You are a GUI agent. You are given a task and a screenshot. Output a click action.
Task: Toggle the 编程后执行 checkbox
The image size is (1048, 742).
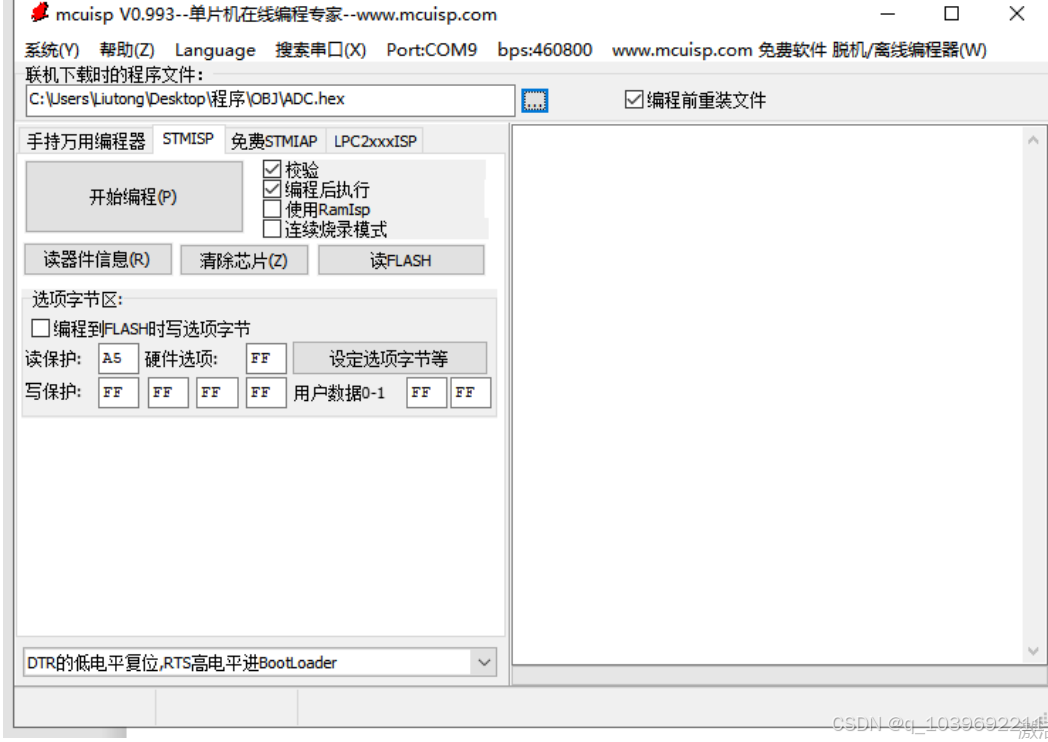[x=271, y=189]
